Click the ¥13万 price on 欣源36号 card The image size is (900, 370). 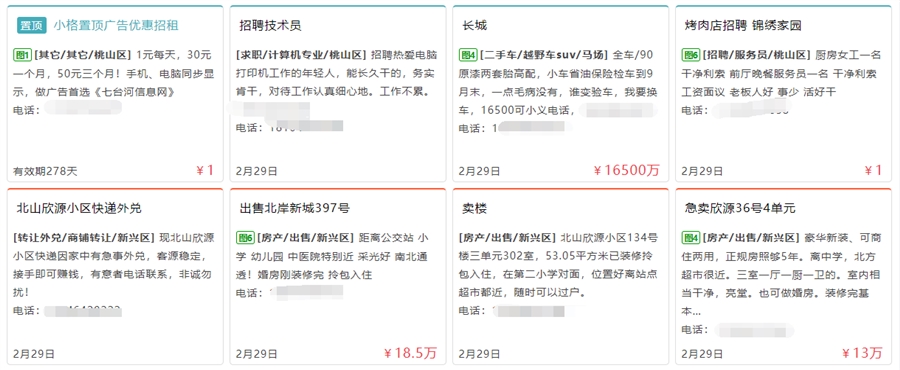click(x=862, y=353)
